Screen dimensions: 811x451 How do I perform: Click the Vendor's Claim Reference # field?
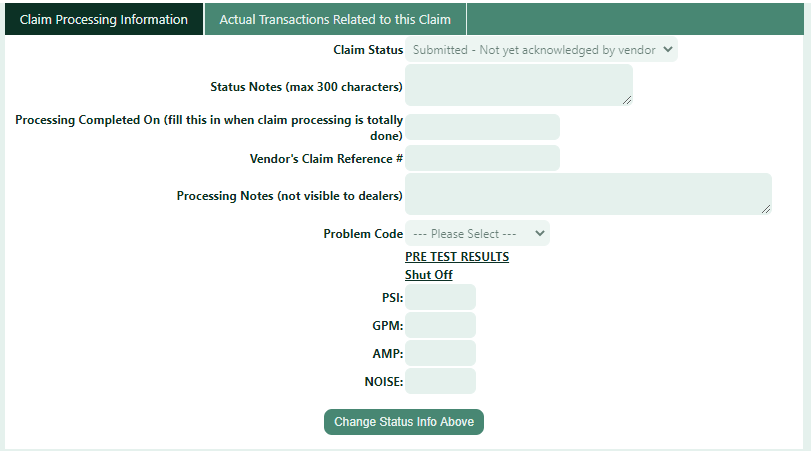pos(482,158)
